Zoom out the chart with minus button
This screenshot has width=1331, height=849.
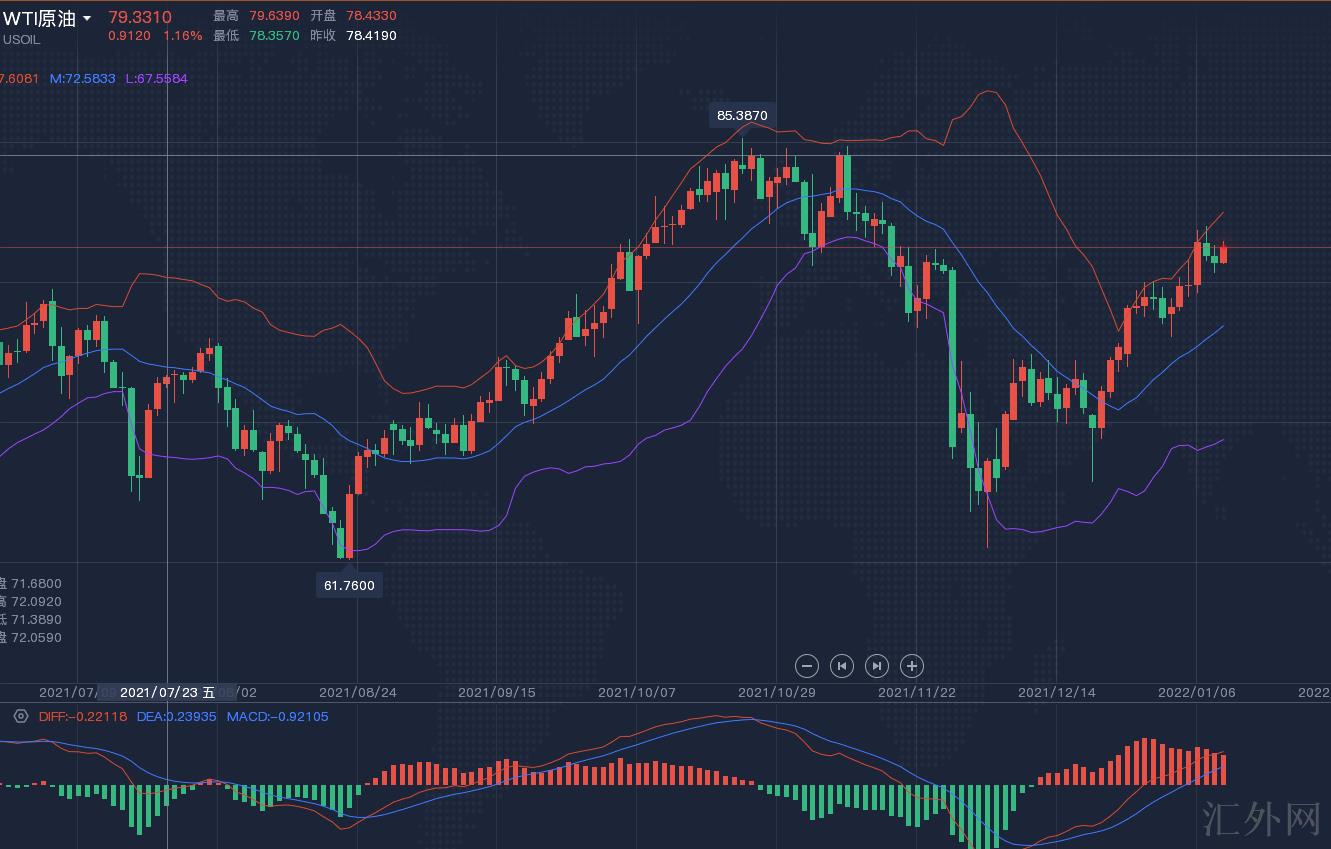pos(807,666)
